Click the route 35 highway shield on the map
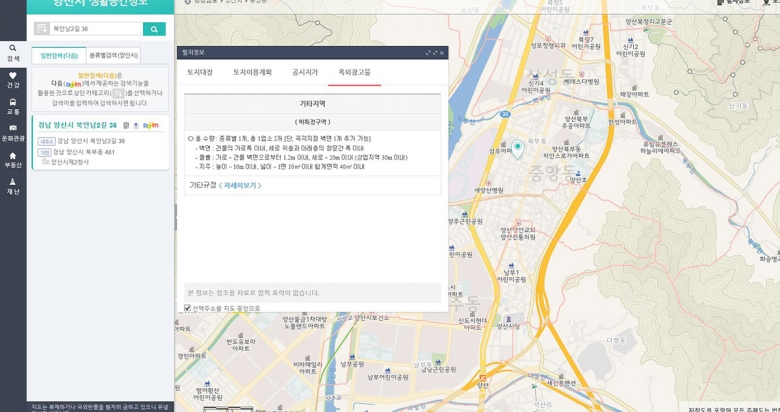Image resolution: width=780 pixels, height=412 pixels. click(505, 114)
